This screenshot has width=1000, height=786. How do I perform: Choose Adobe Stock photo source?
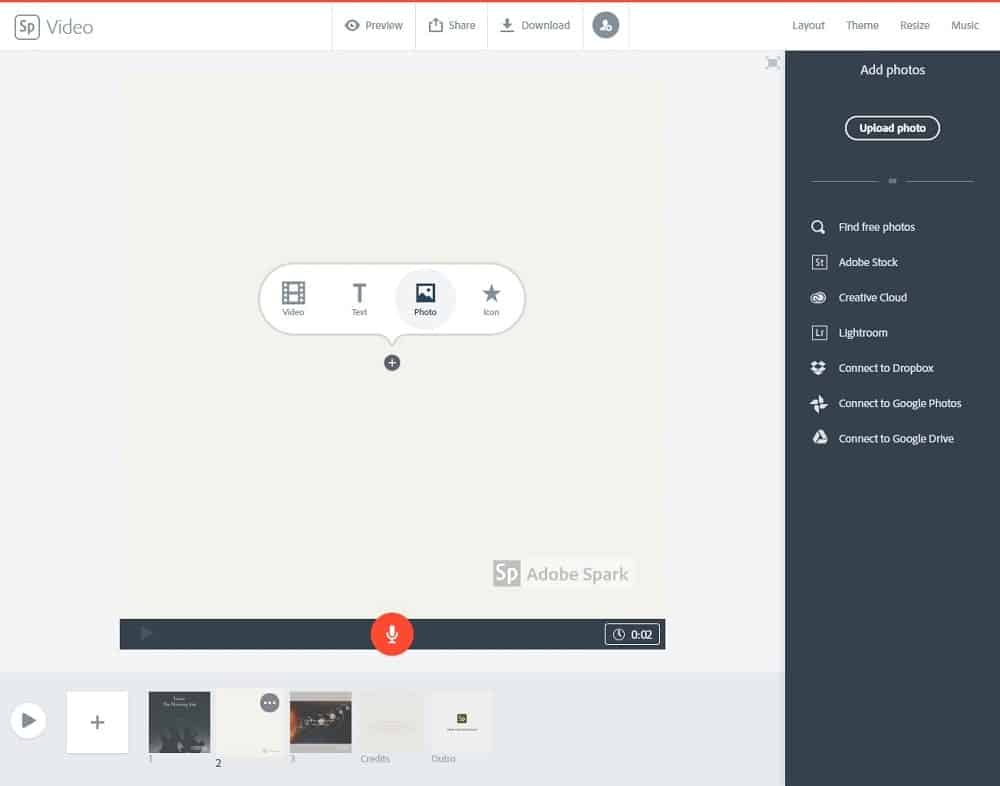point(855,262)
